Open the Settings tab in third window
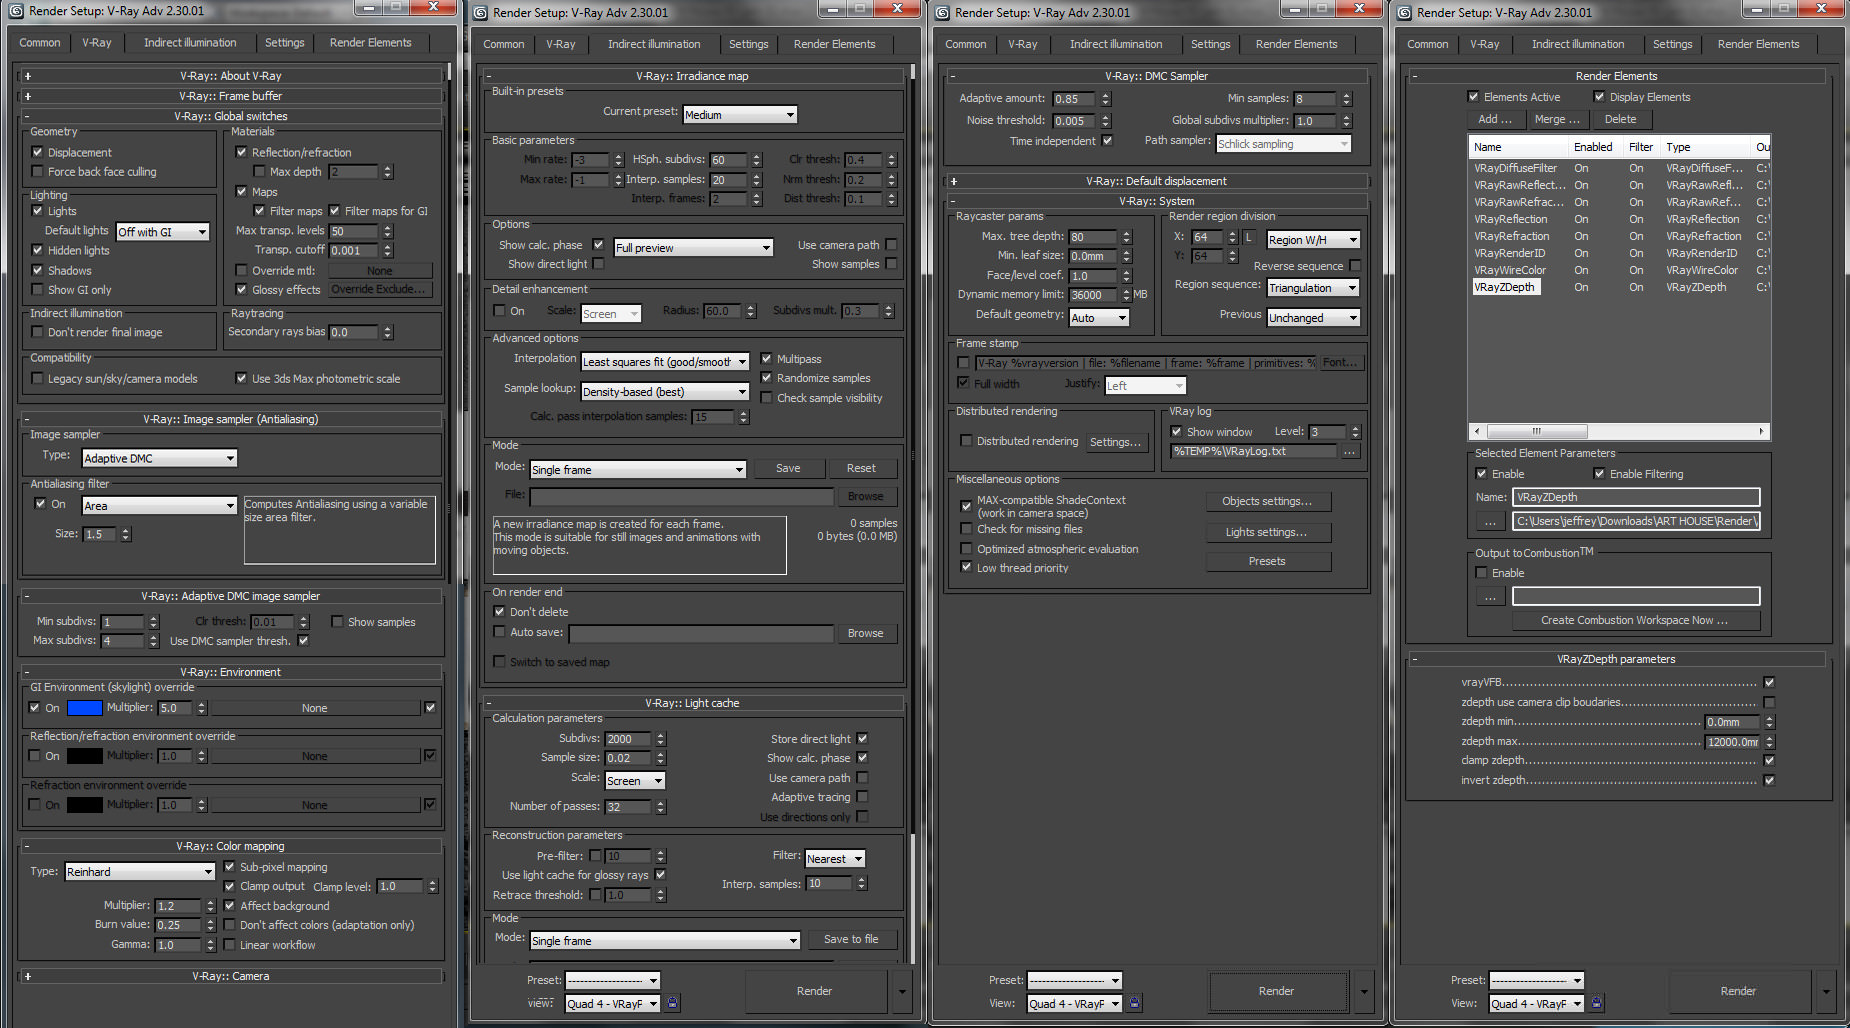The height and width of the screenshot is (1028, 1850). tap(1211, 44)
